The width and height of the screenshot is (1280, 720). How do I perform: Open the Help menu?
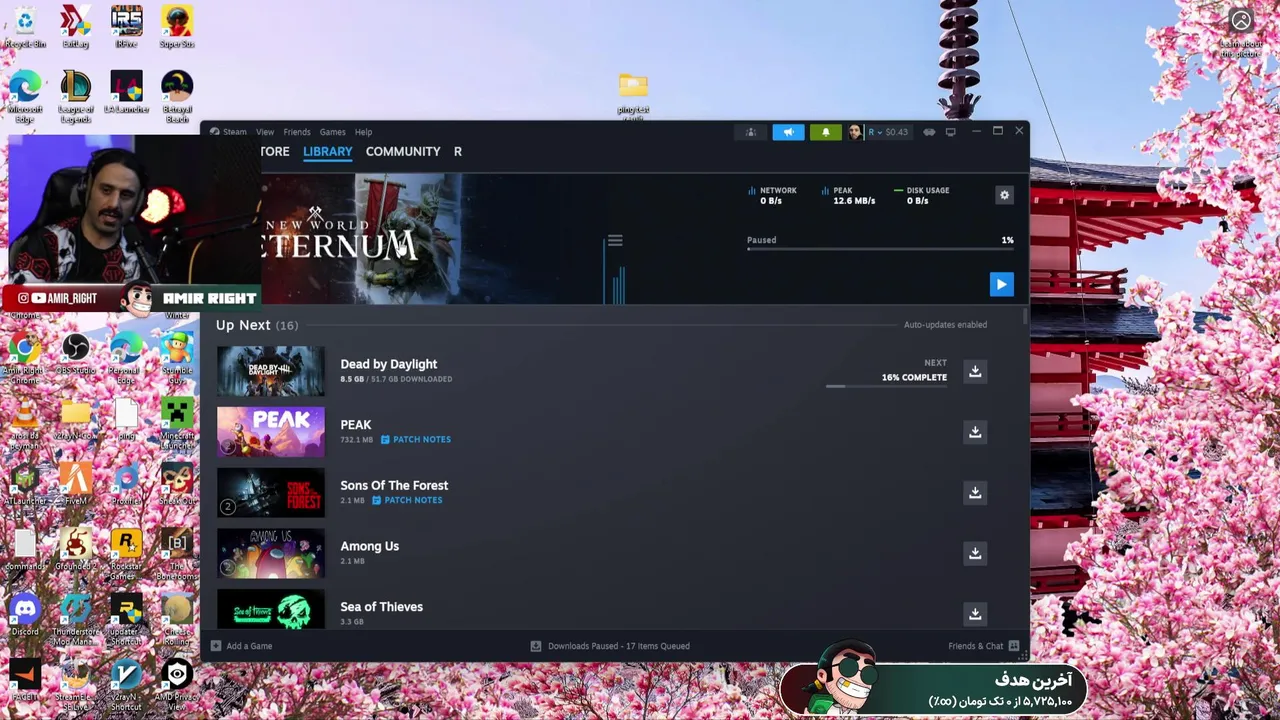tap(363, 132)
